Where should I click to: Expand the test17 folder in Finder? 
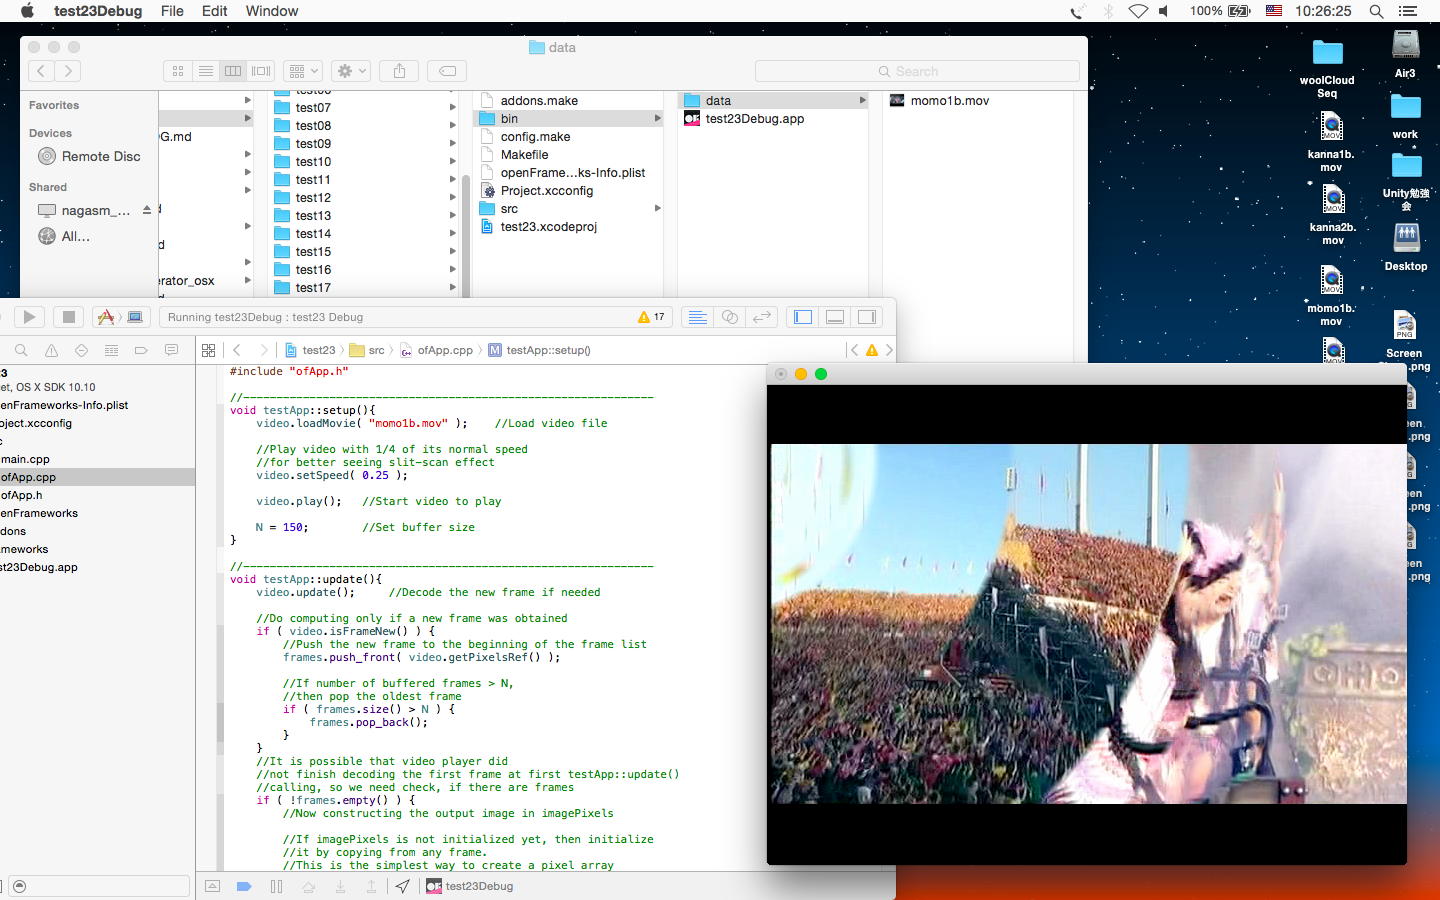[453, 288]
